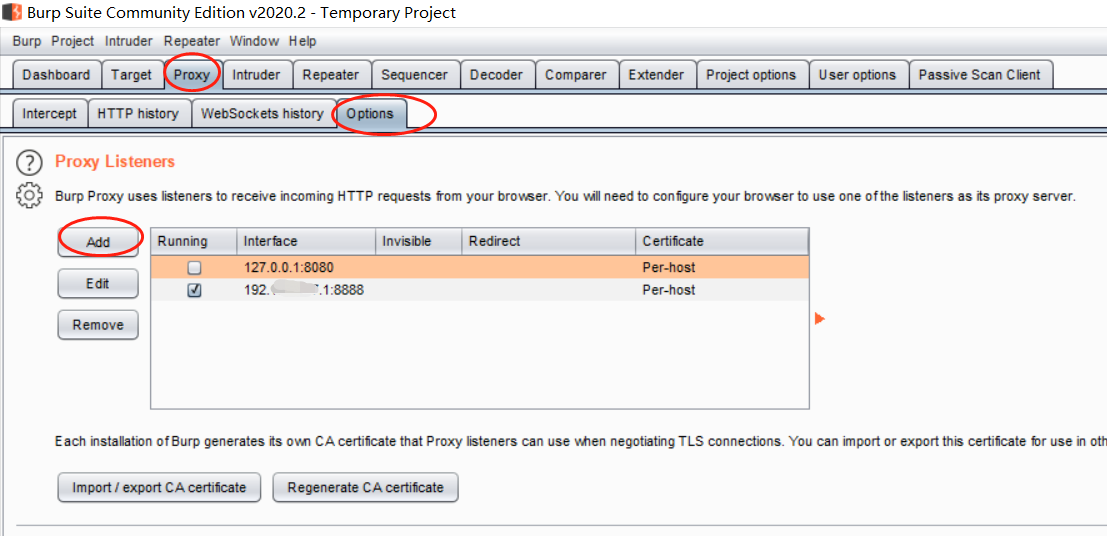This screenshot has width=1107, height=536.
Task: Open the Window menu
Action: click(254, 41)
